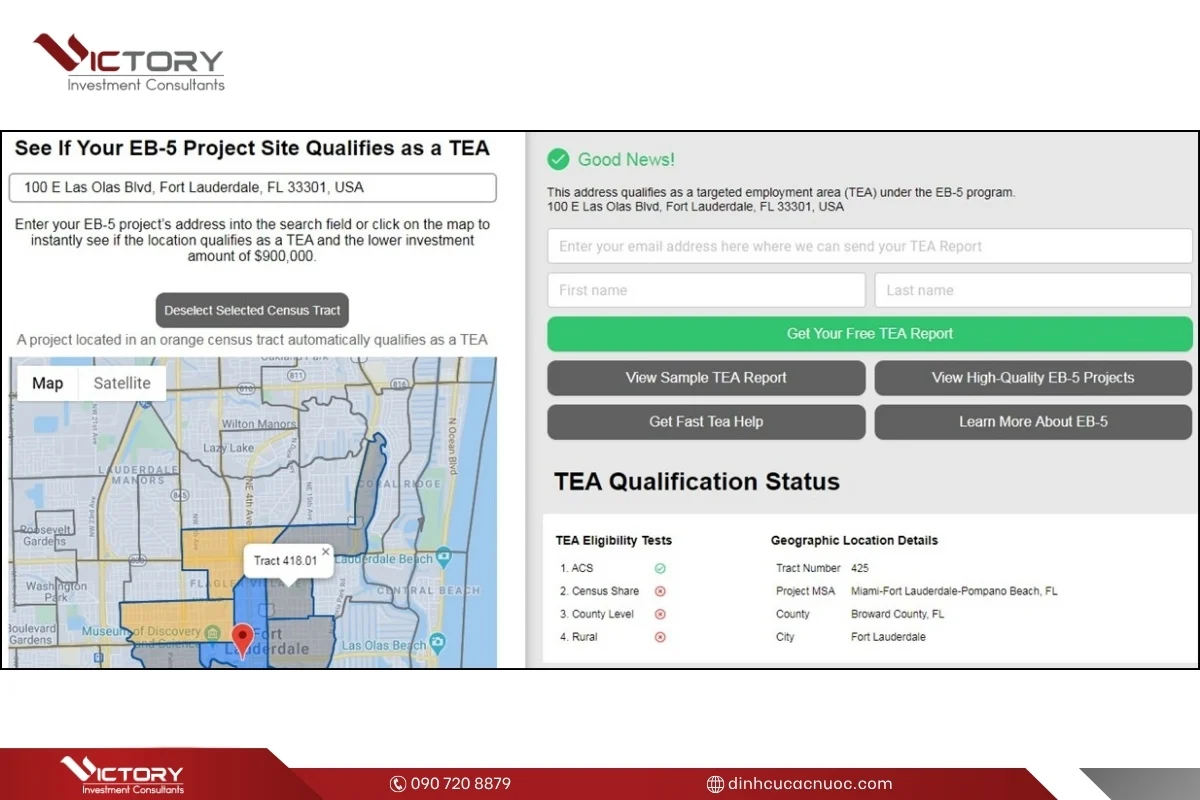The image size is (1200, 800).
Task: Click the Las Olas Beach camera marker
Action: [x=436, y=641]
